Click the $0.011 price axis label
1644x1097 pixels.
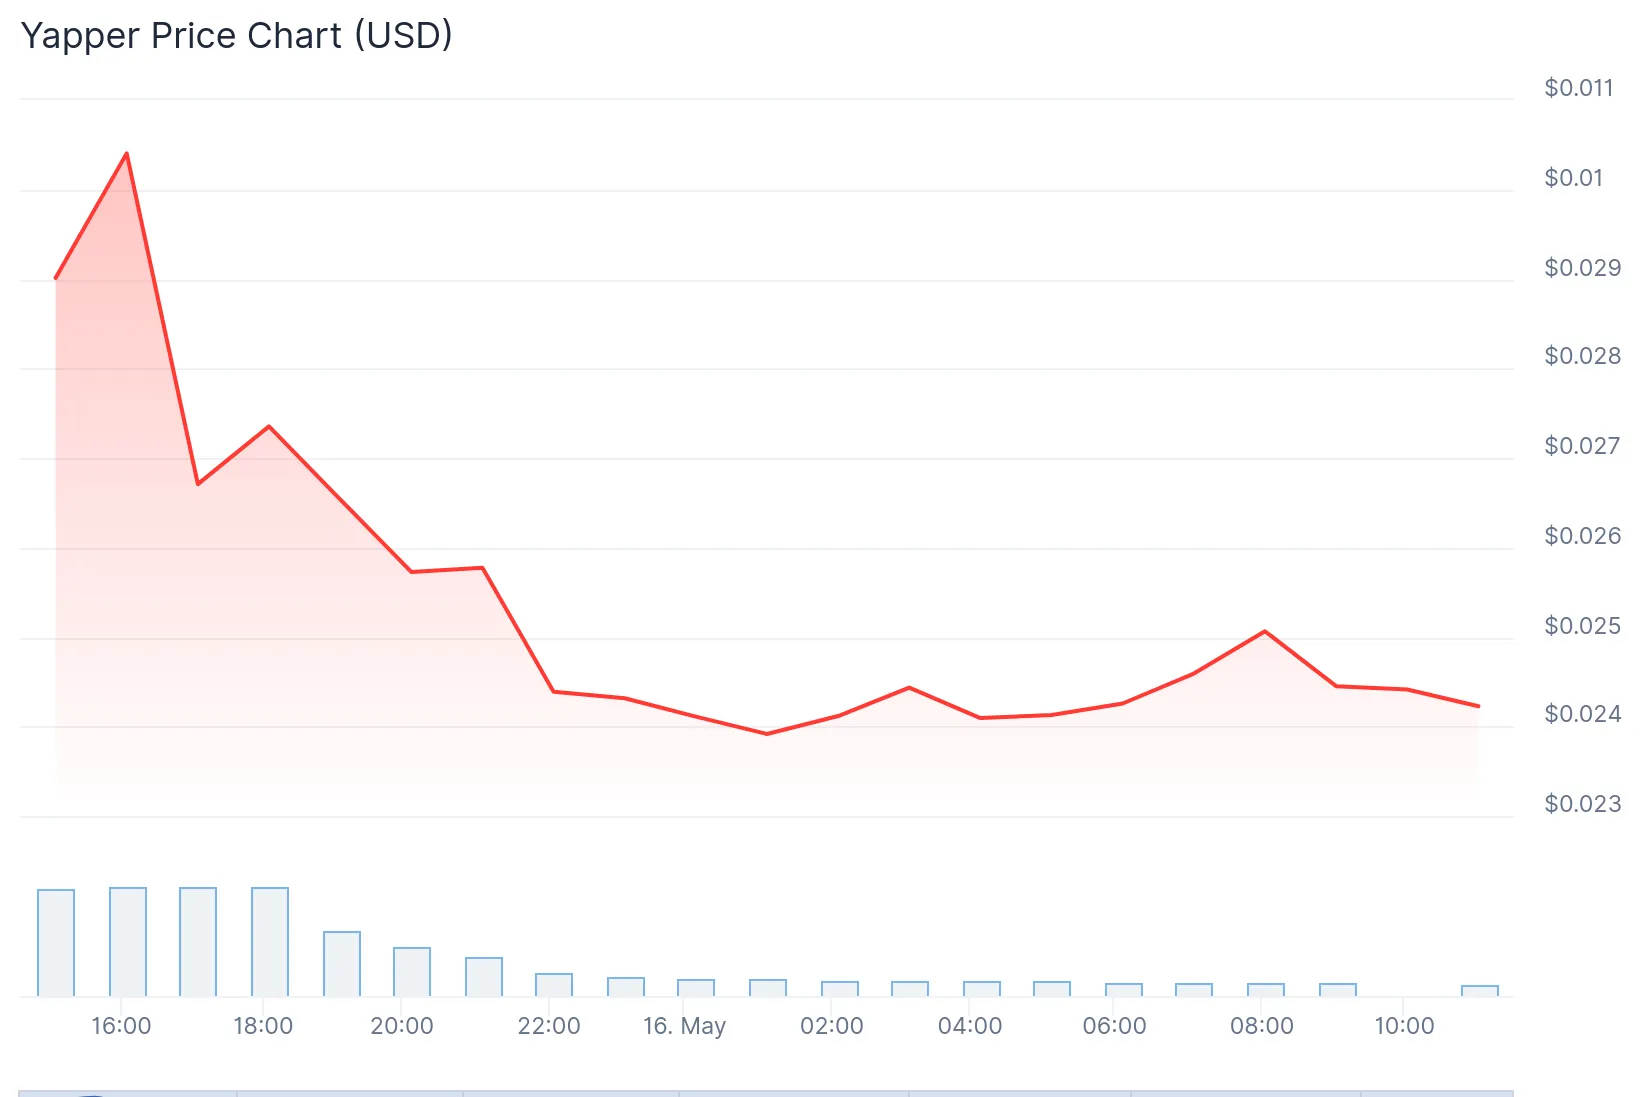(1579, 88)
